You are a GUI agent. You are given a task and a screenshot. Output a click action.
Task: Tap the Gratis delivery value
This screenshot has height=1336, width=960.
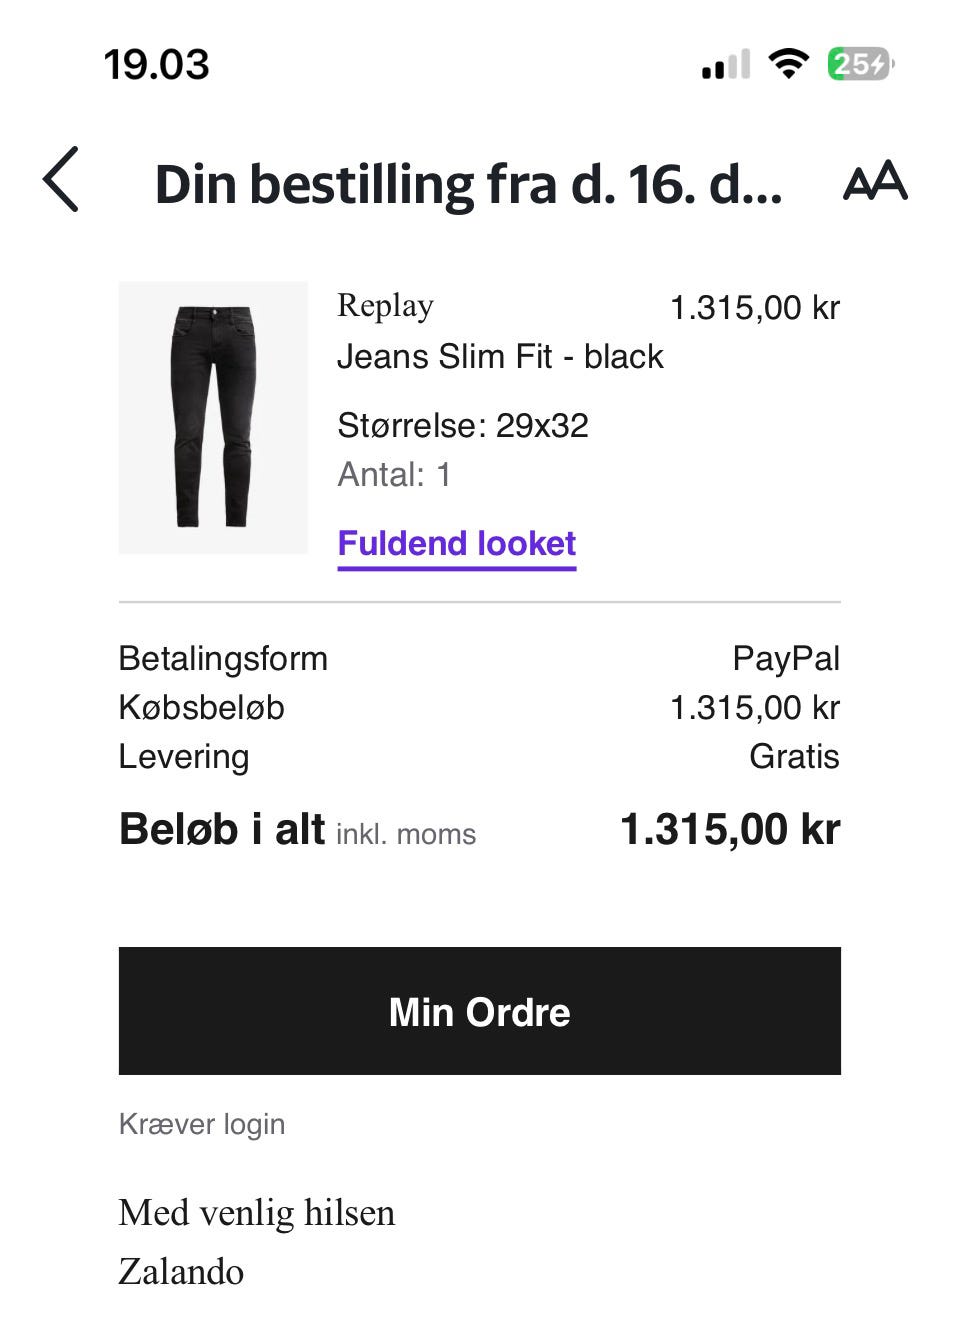coord(794,757)
